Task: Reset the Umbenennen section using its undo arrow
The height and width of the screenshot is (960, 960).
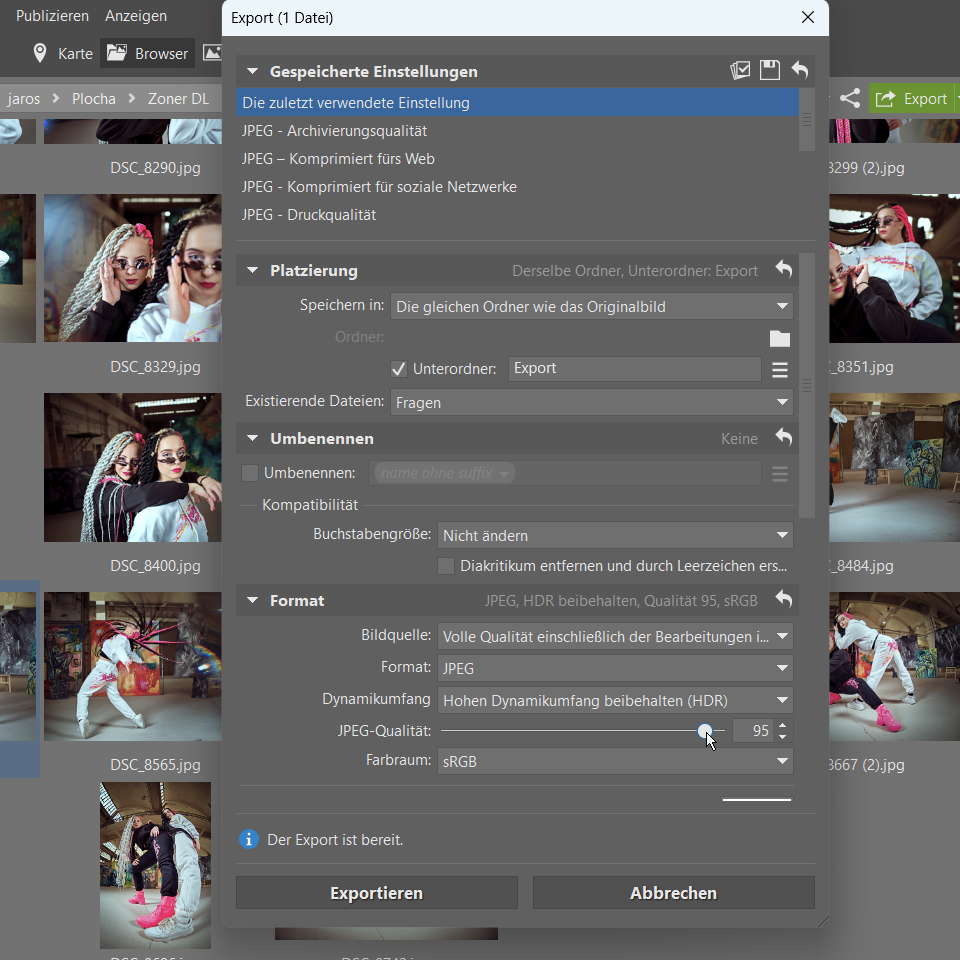Action: 783,438
